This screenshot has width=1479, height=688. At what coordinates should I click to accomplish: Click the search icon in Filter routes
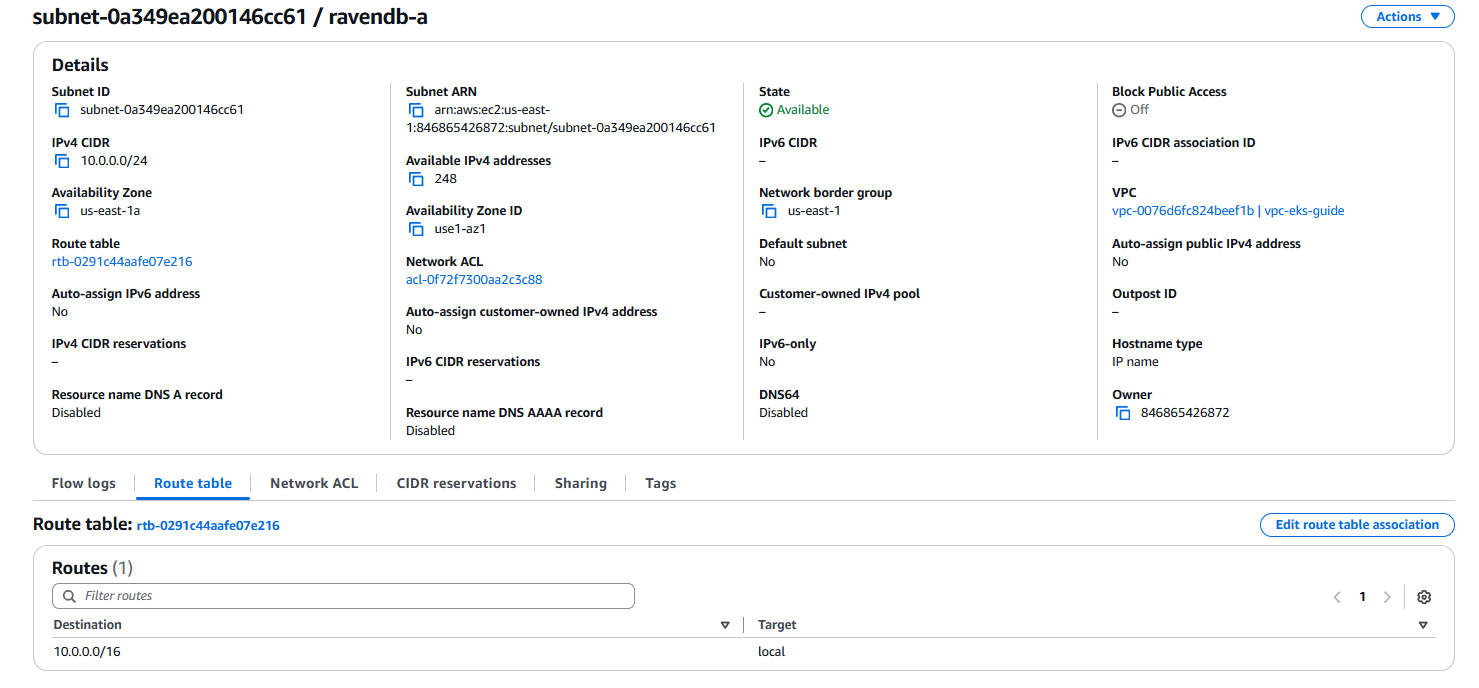(x=69, y=596)
